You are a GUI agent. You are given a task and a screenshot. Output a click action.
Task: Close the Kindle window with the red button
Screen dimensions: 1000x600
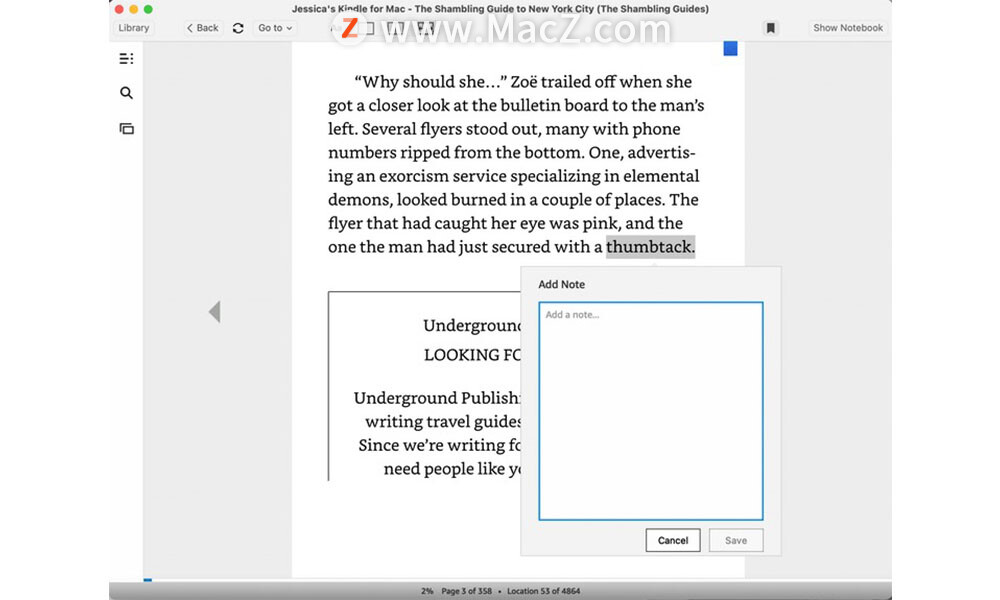click(x=119, y=9)
